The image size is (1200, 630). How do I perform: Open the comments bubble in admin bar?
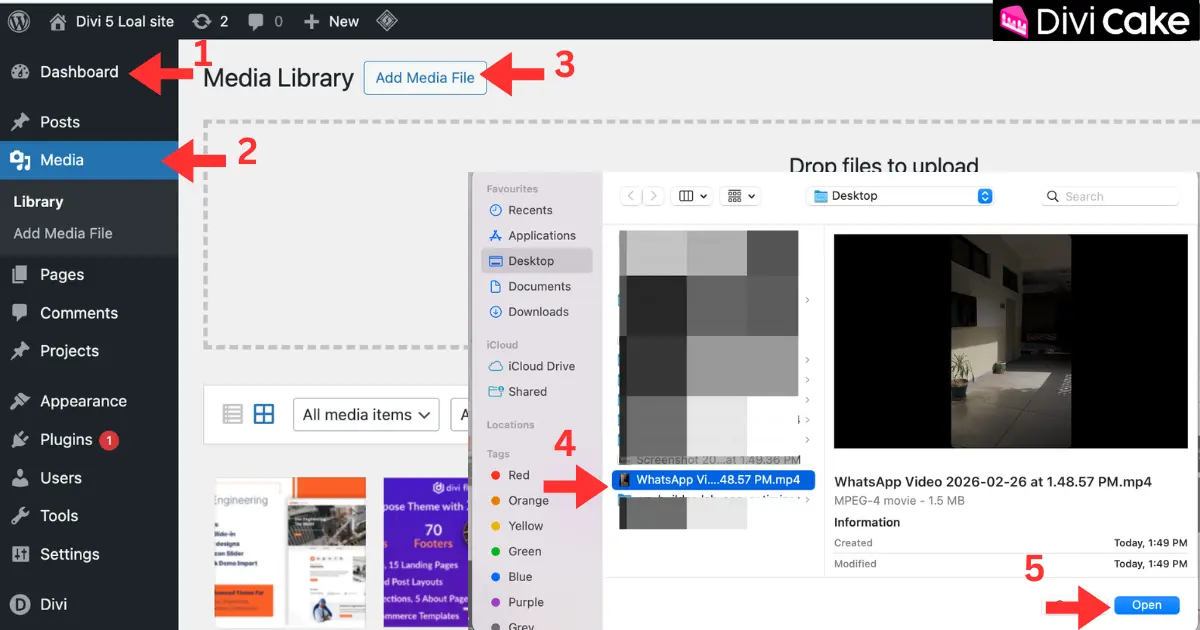264,21
